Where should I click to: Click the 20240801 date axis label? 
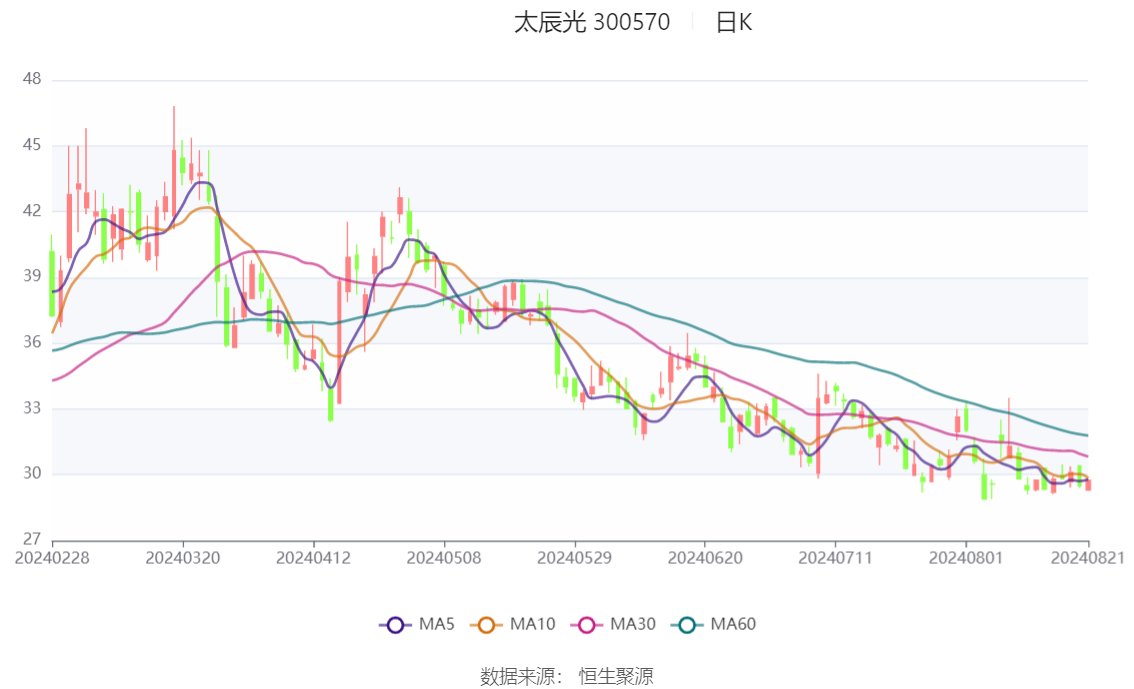tap(966, 558)
